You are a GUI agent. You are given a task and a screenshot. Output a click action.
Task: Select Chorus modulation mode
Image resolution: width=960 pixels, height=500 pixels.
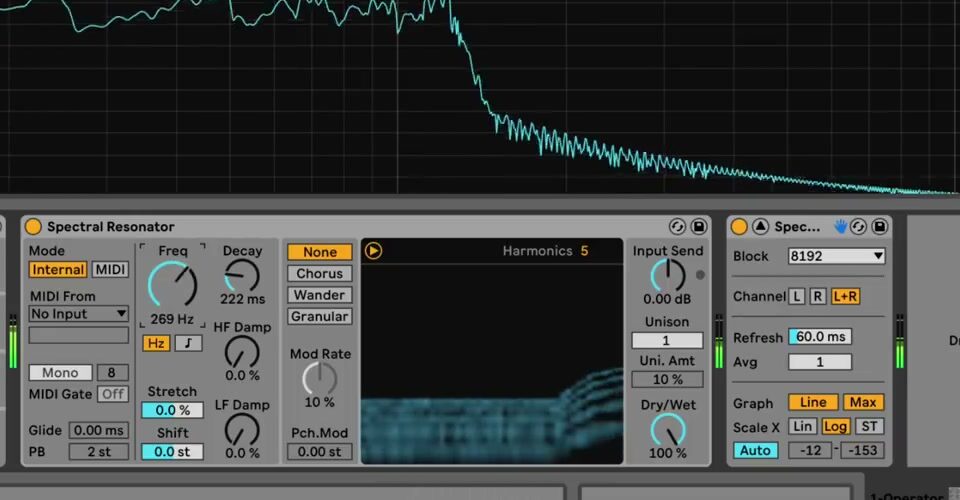click(x=320, y=274)
